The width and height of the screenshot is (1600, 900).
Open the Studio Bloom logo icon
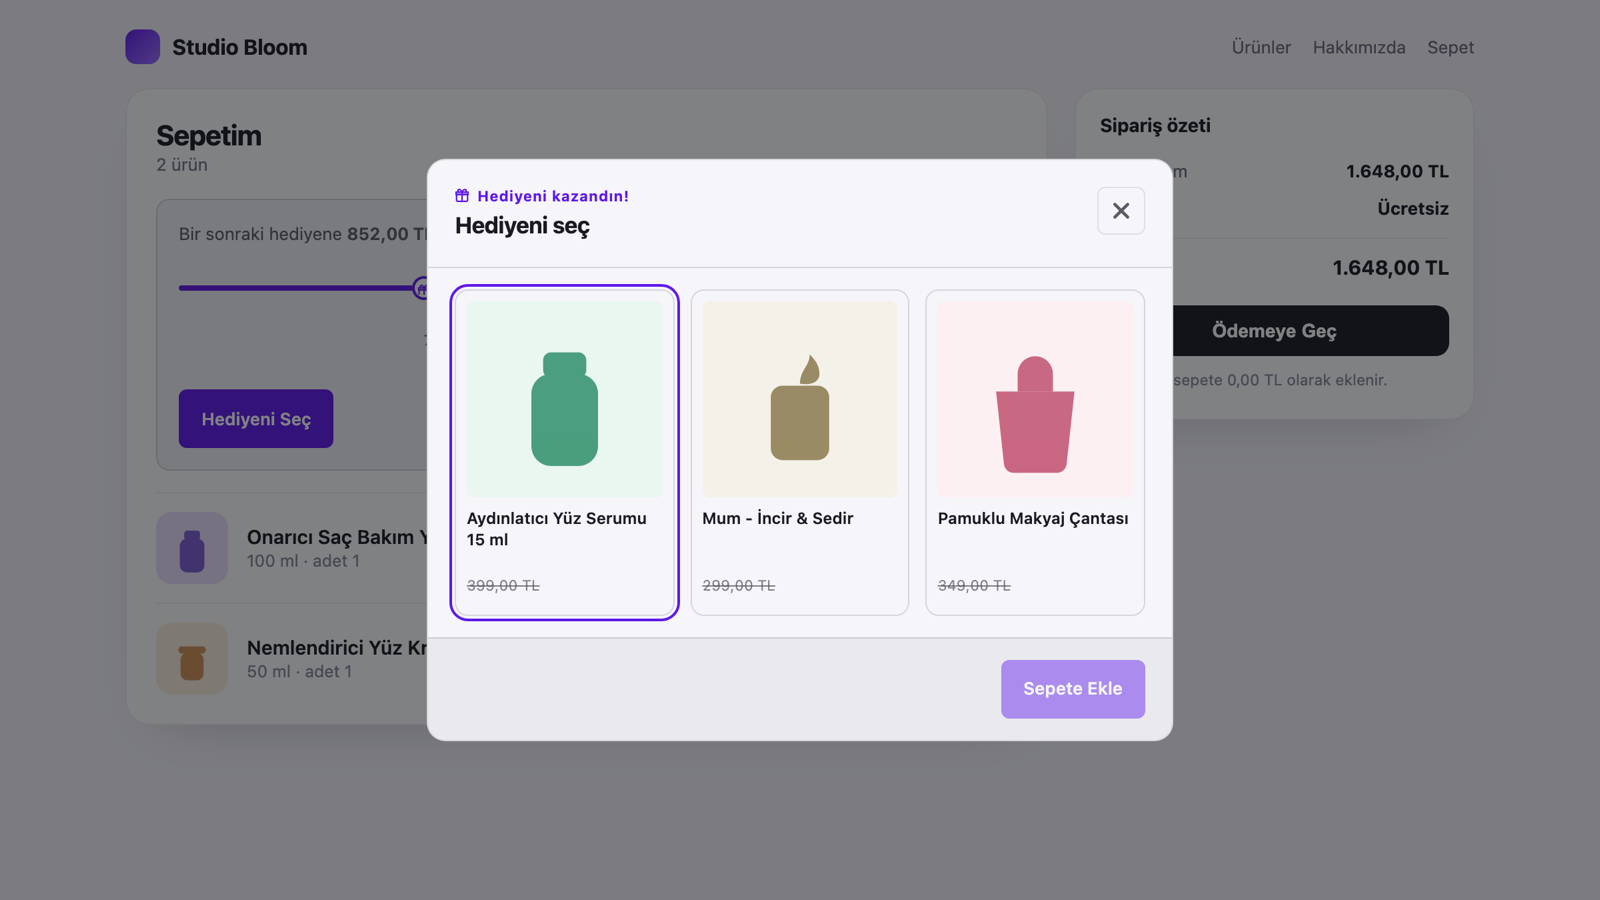(142, 47)
